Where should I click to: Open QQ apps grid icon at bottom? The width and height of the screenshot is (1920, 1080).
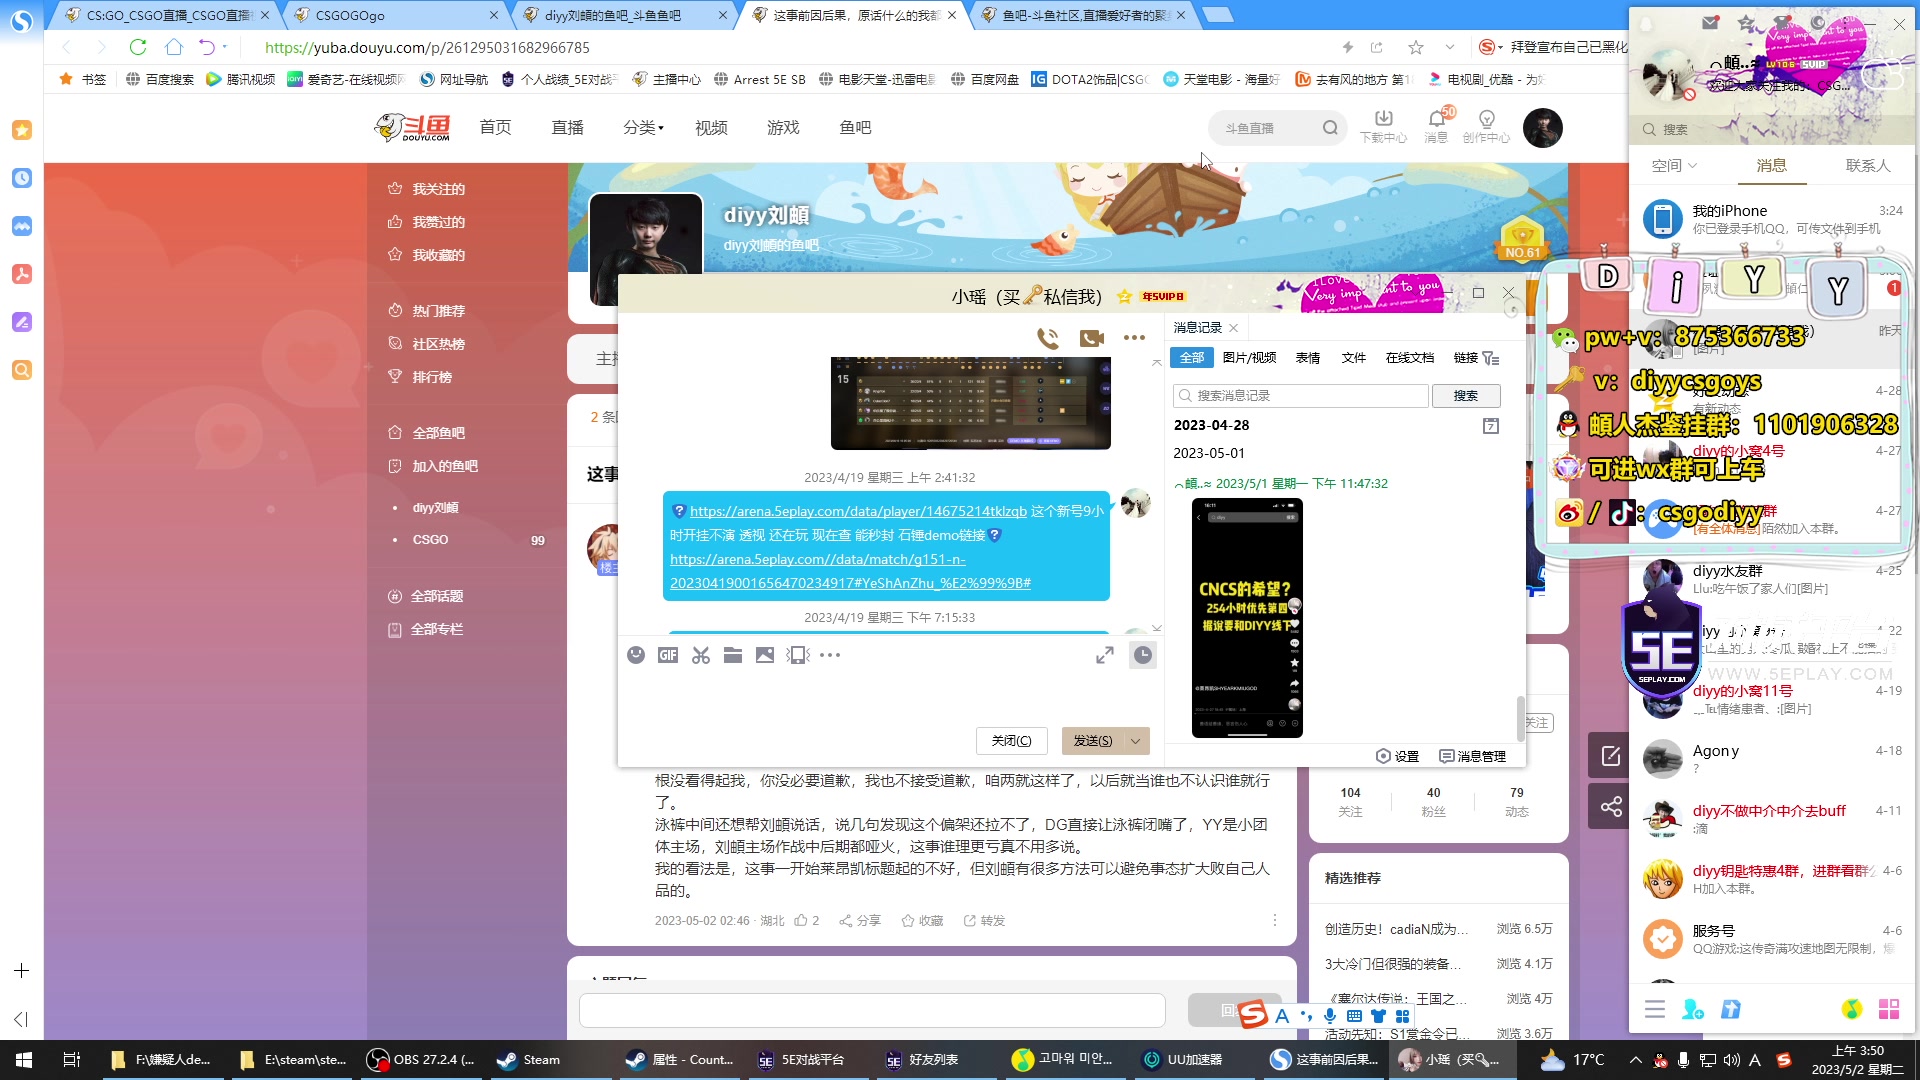pos(1889,1010)
